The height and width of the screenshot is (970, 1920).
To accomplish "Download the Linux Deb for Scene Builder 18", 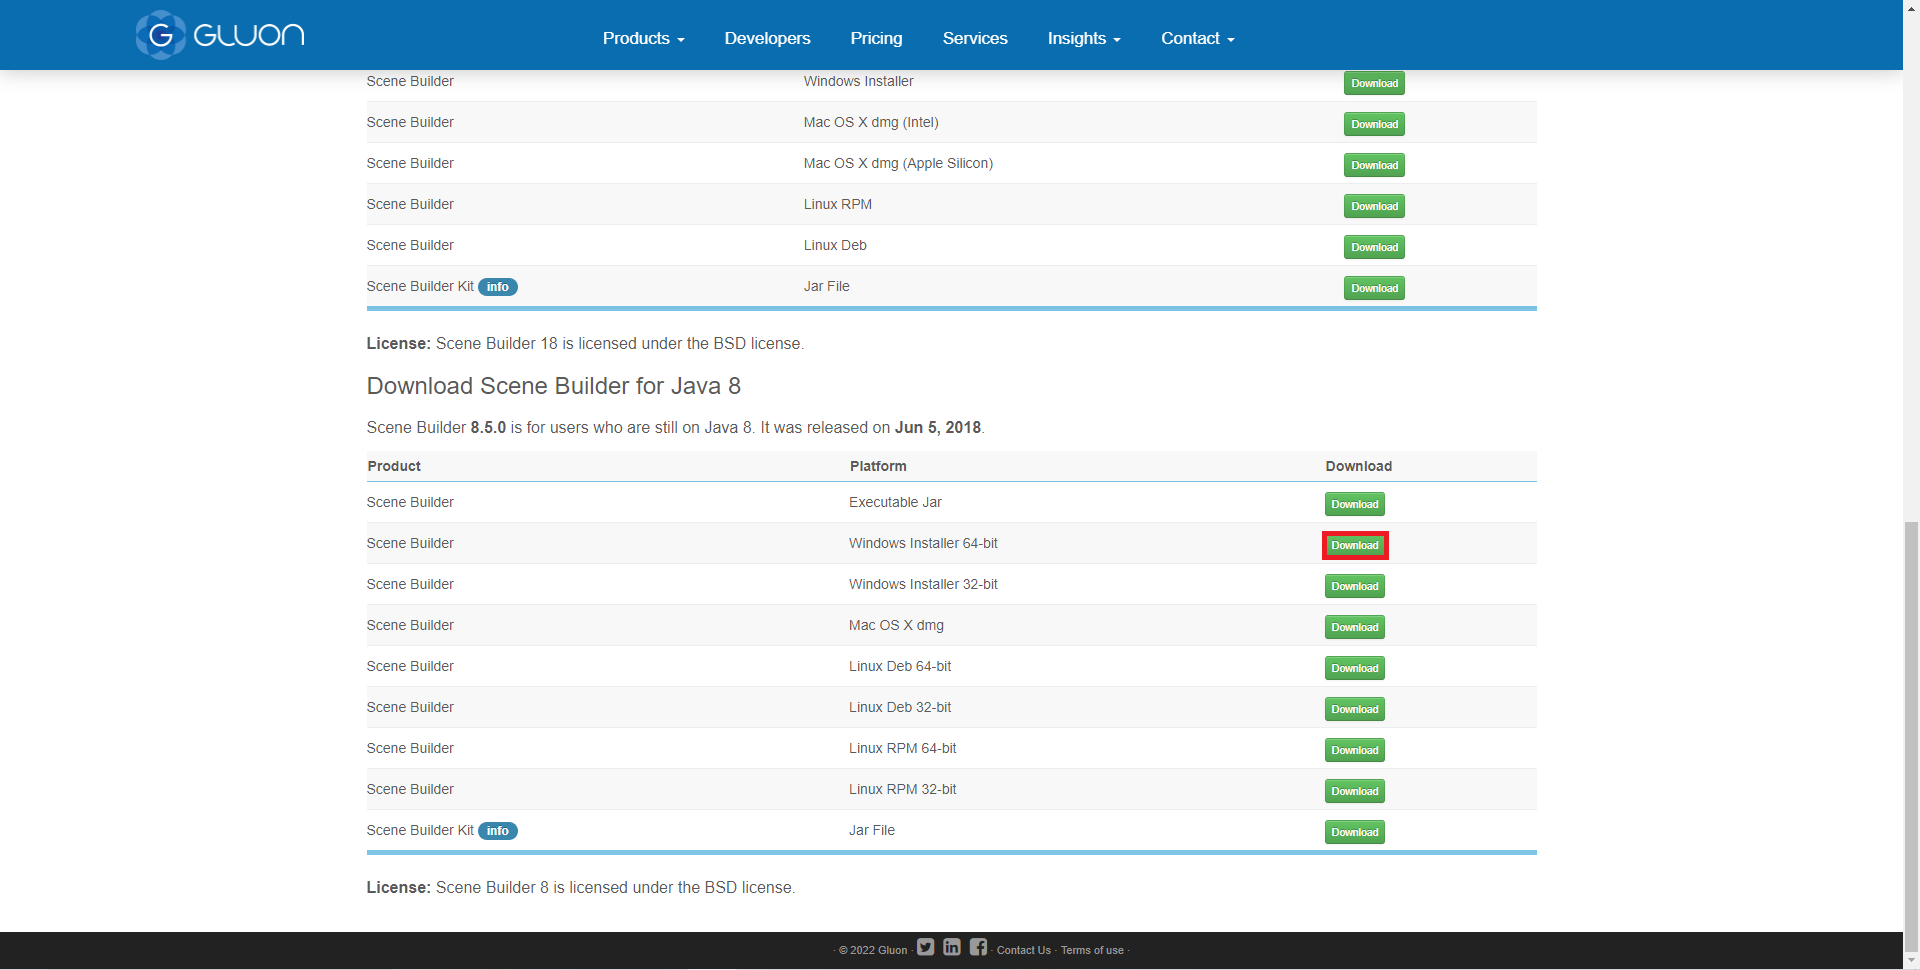I will coord(1374,247).
